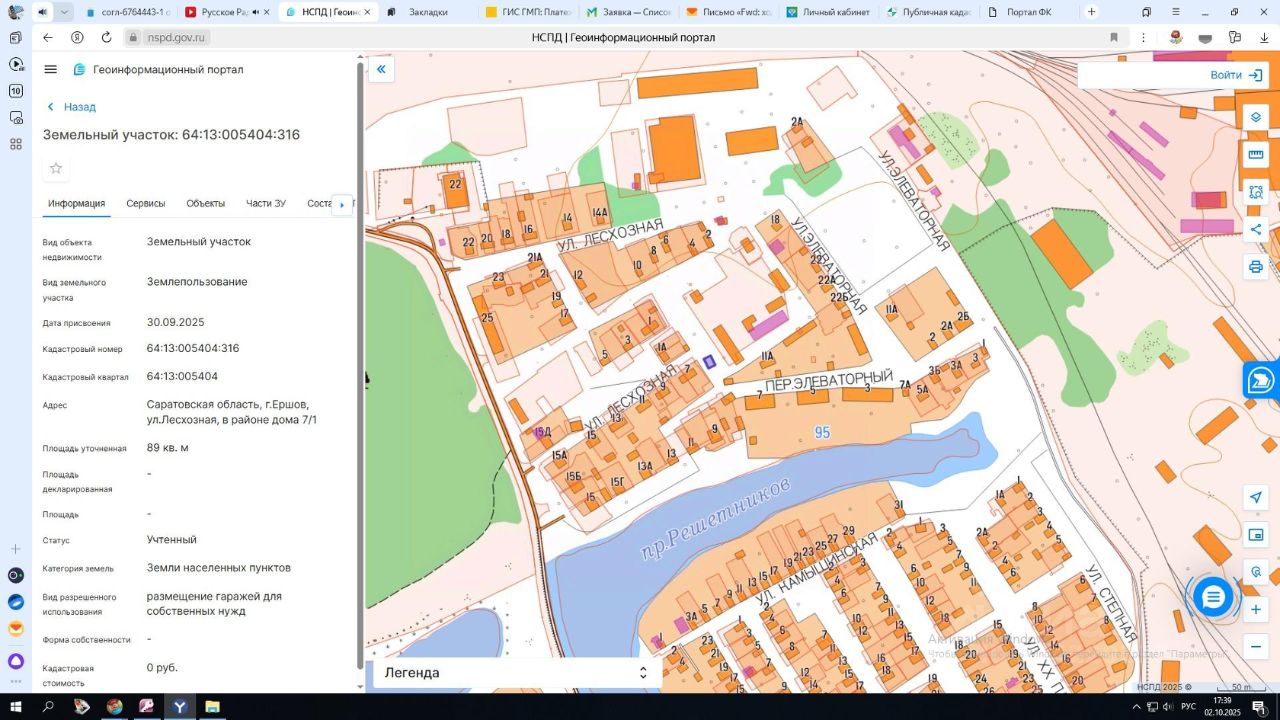This screenshot has width=1280, height=720.
Task: Add land plot to favorites star
Action: coord(56,168)
